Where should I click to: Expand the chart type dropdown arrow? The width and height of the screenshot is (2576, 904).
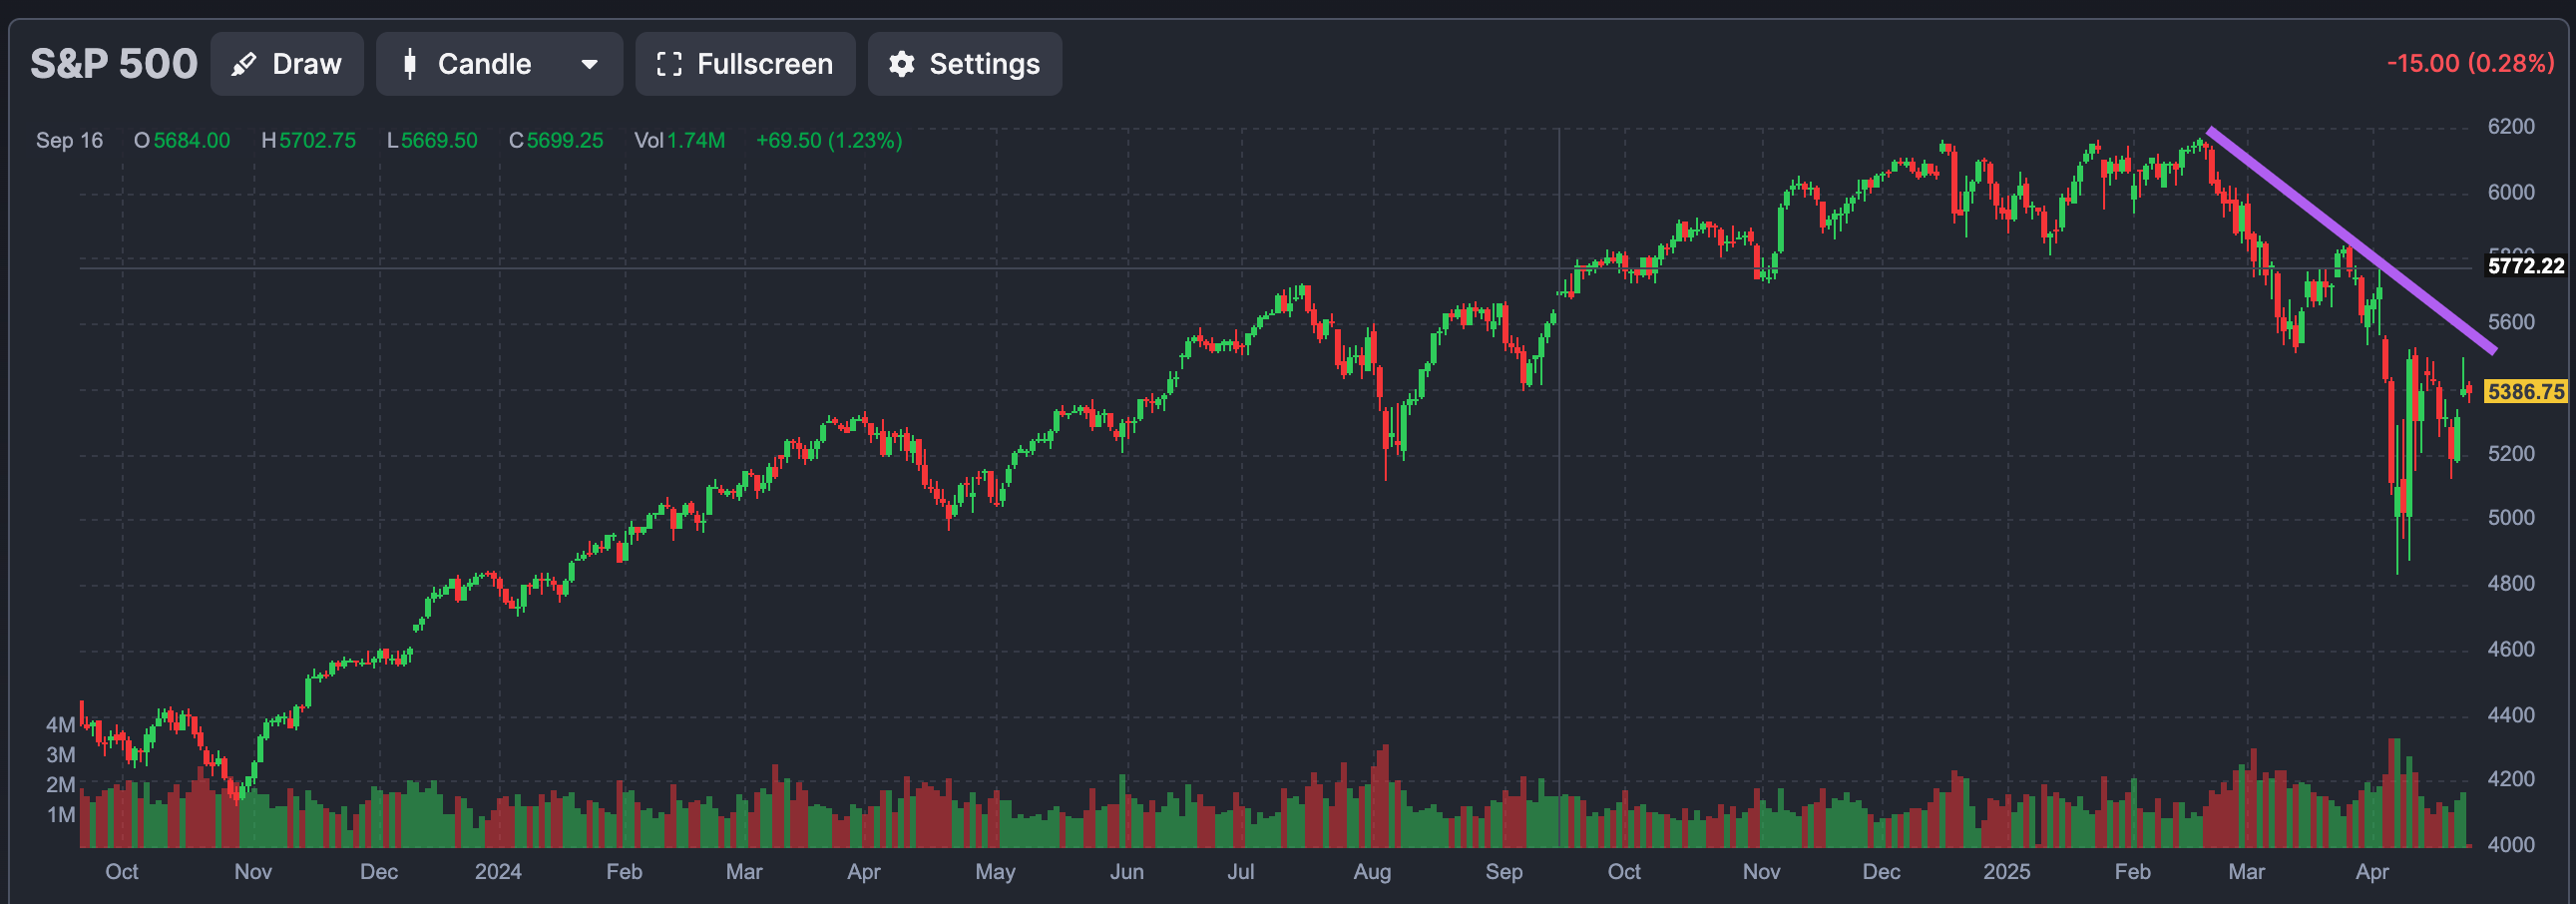pos(590,65)
